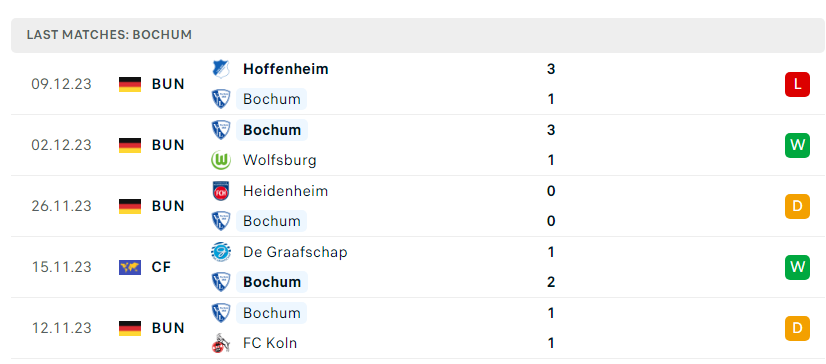
Task: Open the De Graafschap team link
Action: 295,252
